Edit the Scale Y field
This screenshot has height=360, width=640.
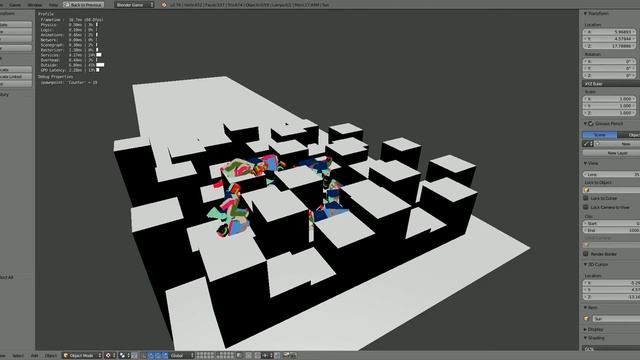(609, 106)
